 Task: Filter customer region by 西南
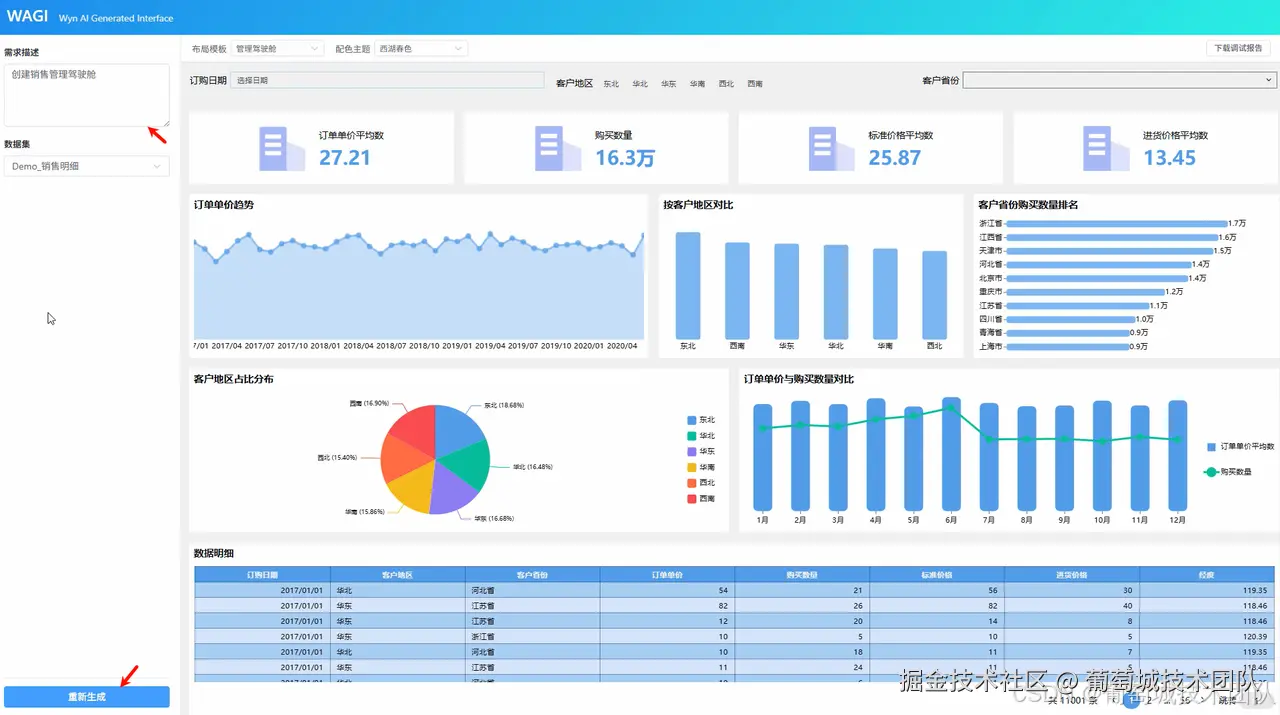[x=755, y=84]
